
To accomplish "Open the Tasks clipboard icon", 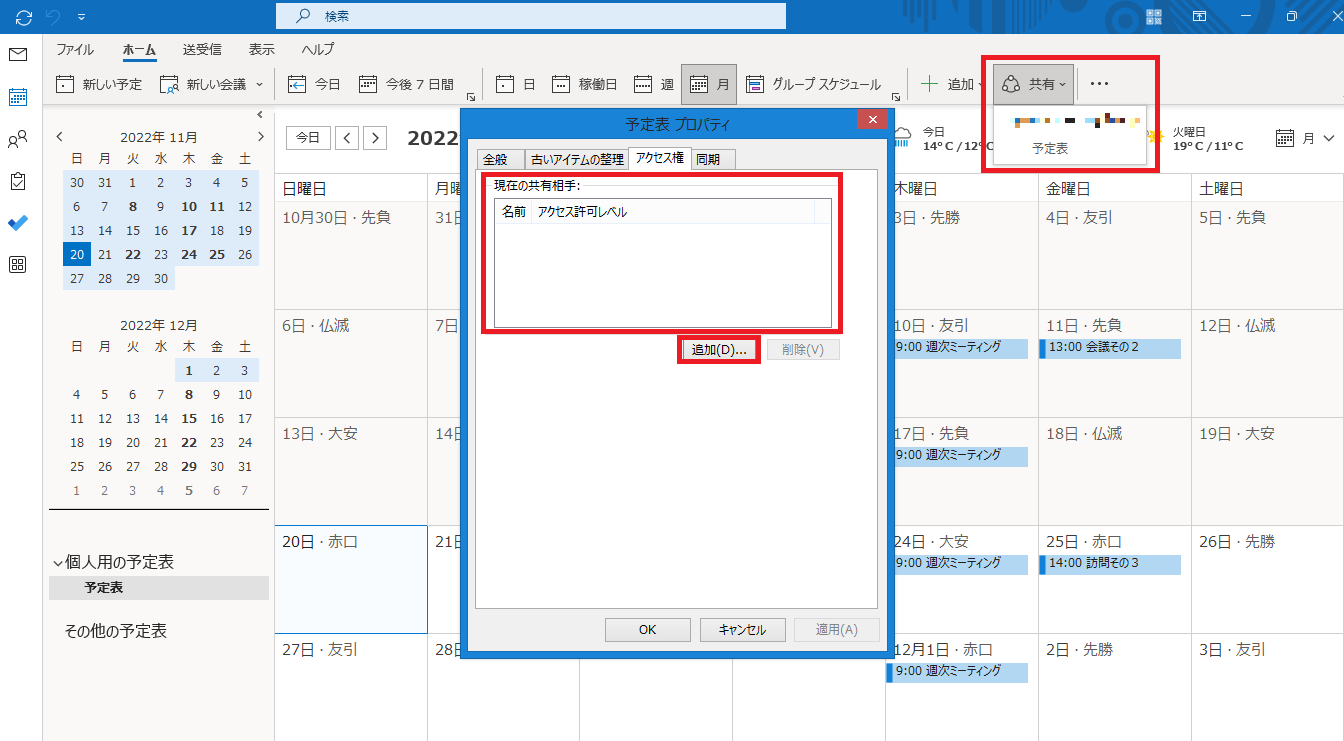I will click(18, 181).
